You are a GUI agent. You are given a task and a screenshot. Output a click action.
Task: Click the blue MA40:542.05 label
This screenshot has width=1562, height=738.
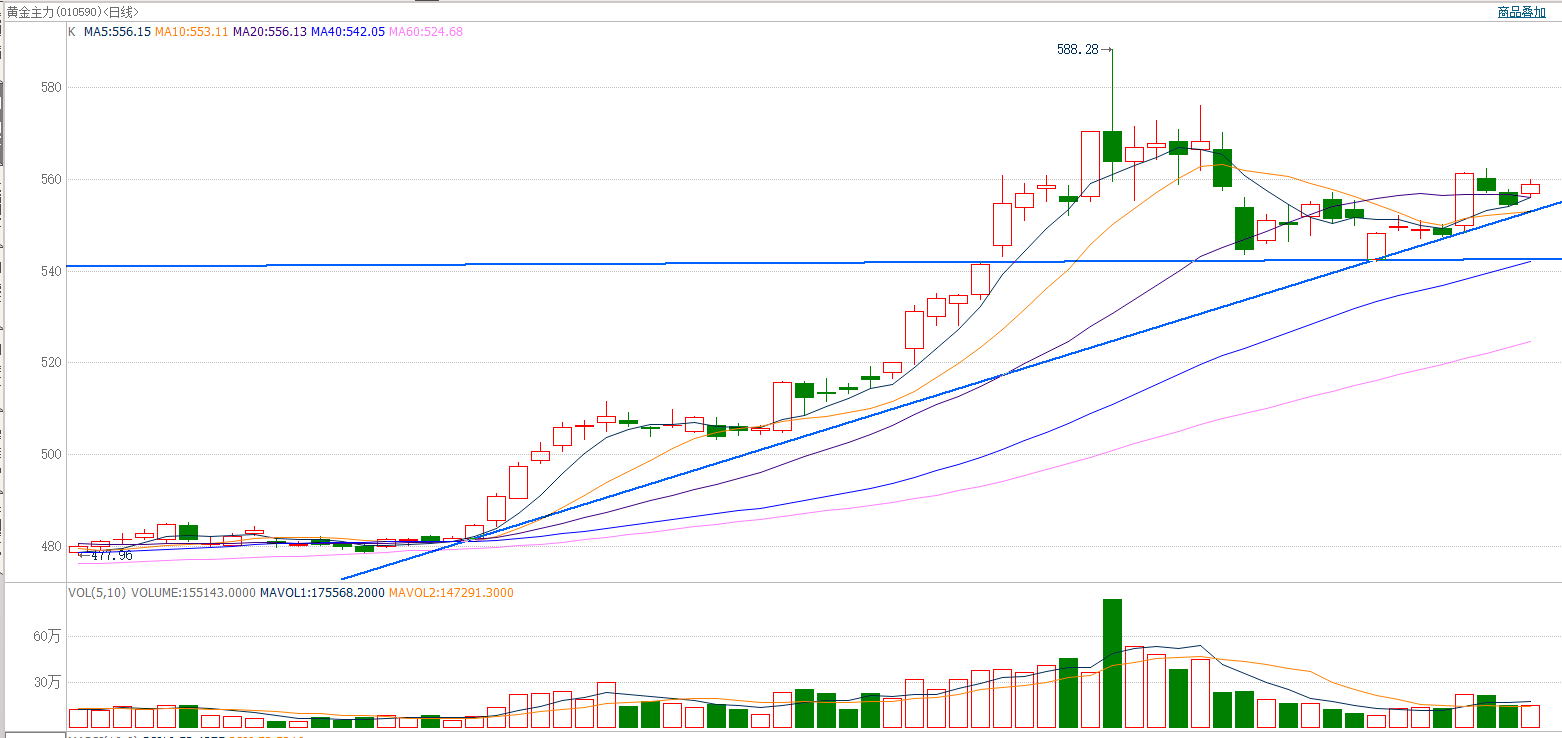pyautogui.click(x=348, y=32)
